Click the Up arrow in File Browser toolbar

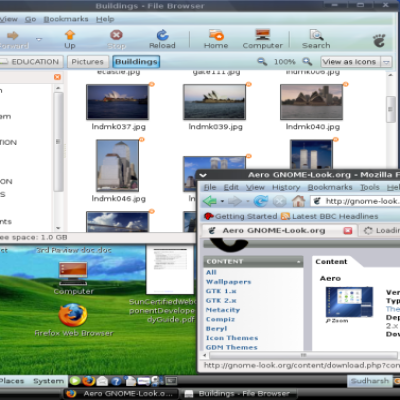click(70, 35)
